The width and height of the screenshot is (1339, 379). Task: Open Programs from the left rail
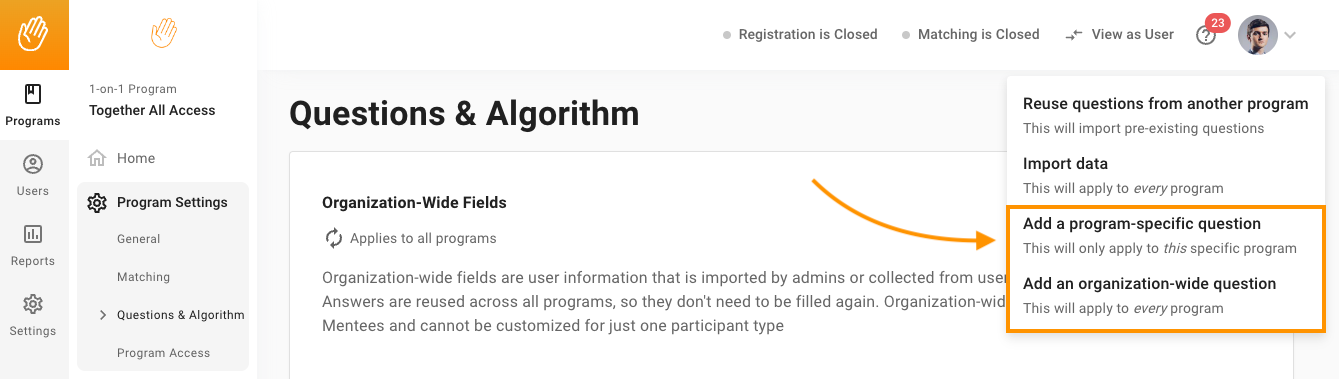pyautogui.click(x=33, y=106)
